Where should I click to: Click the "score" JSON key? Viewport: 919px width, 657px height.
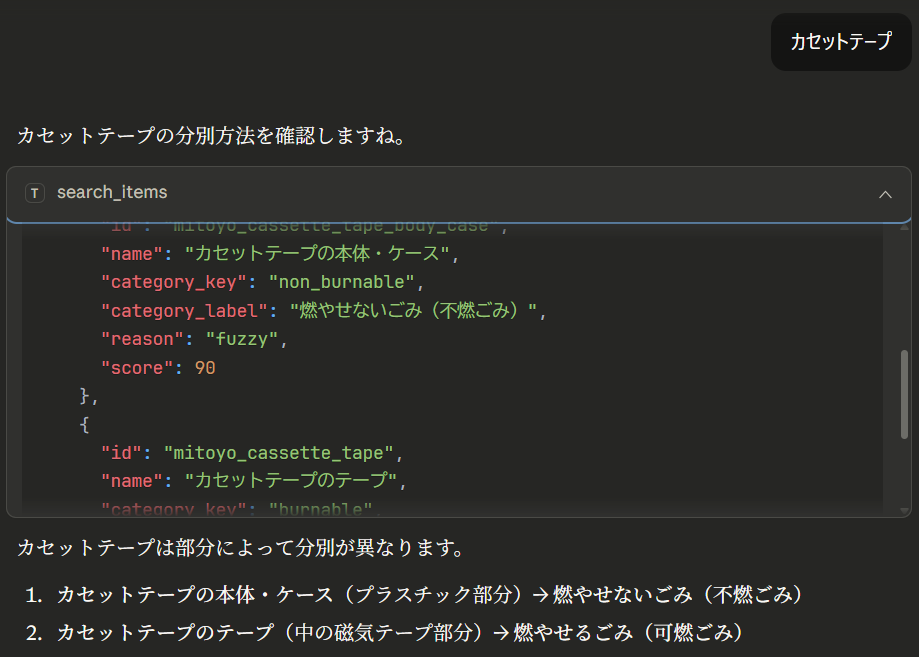[x=137, y=368]
